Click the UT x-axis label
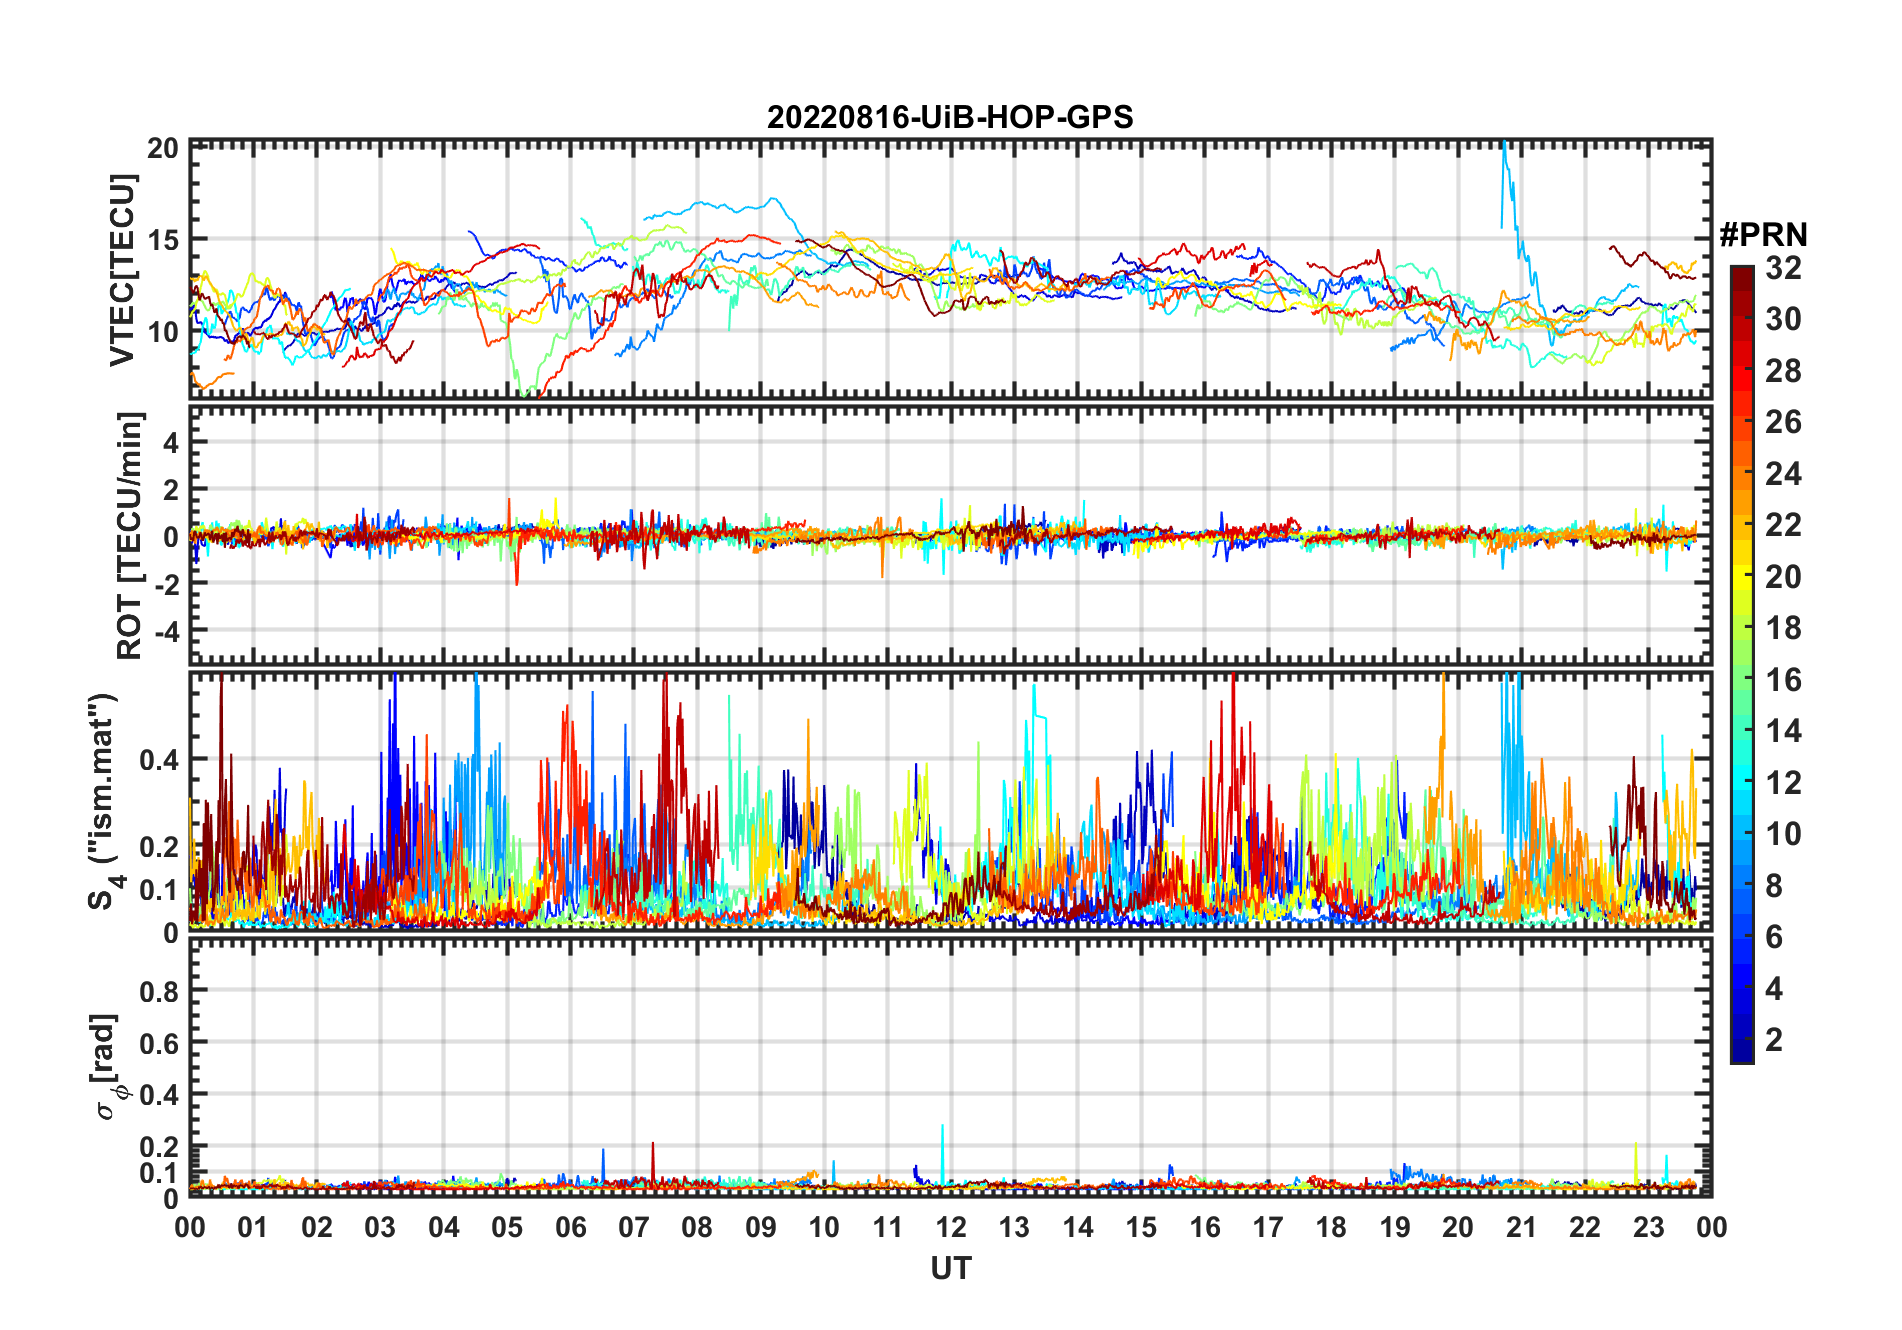The image size is (1902, 1330). click(x=950, y=1268)
